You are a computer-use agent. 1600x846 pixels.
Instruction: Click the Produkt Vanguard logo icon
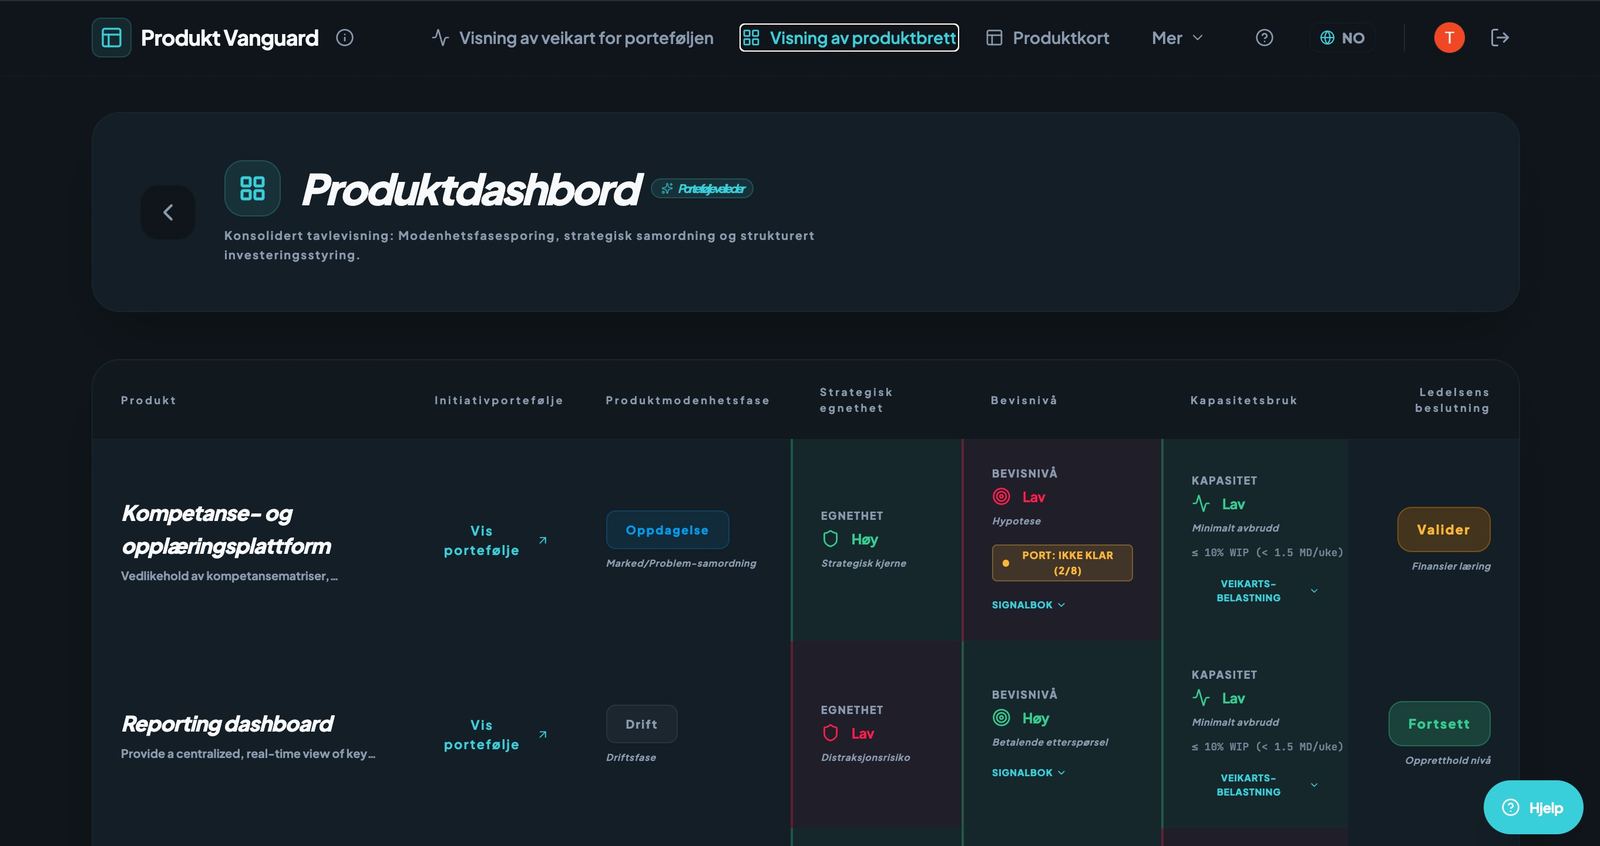coord(111,38)
